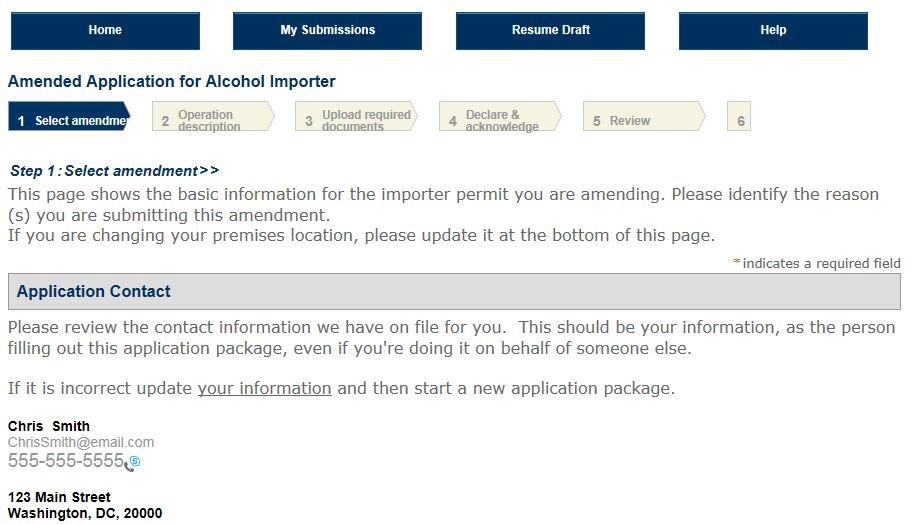Screen dimensions: 914x524
Task: Click the Amended Application for Alcohol Importer title
Action: click(x=172, y=82)
